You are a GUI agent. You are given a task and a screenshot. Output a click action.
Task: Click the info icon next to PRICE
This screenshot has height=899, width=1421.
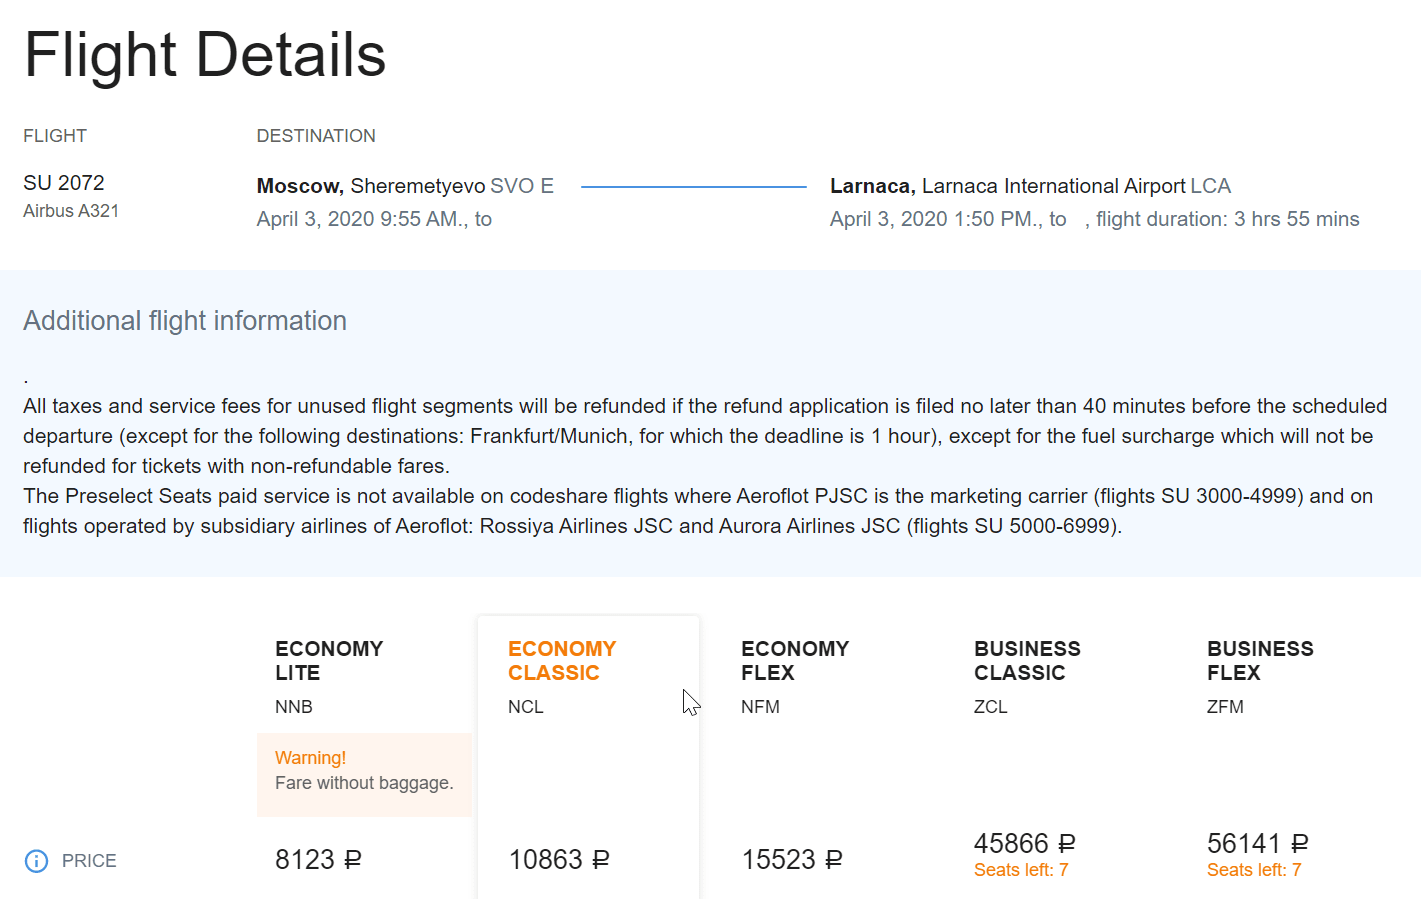37,860
